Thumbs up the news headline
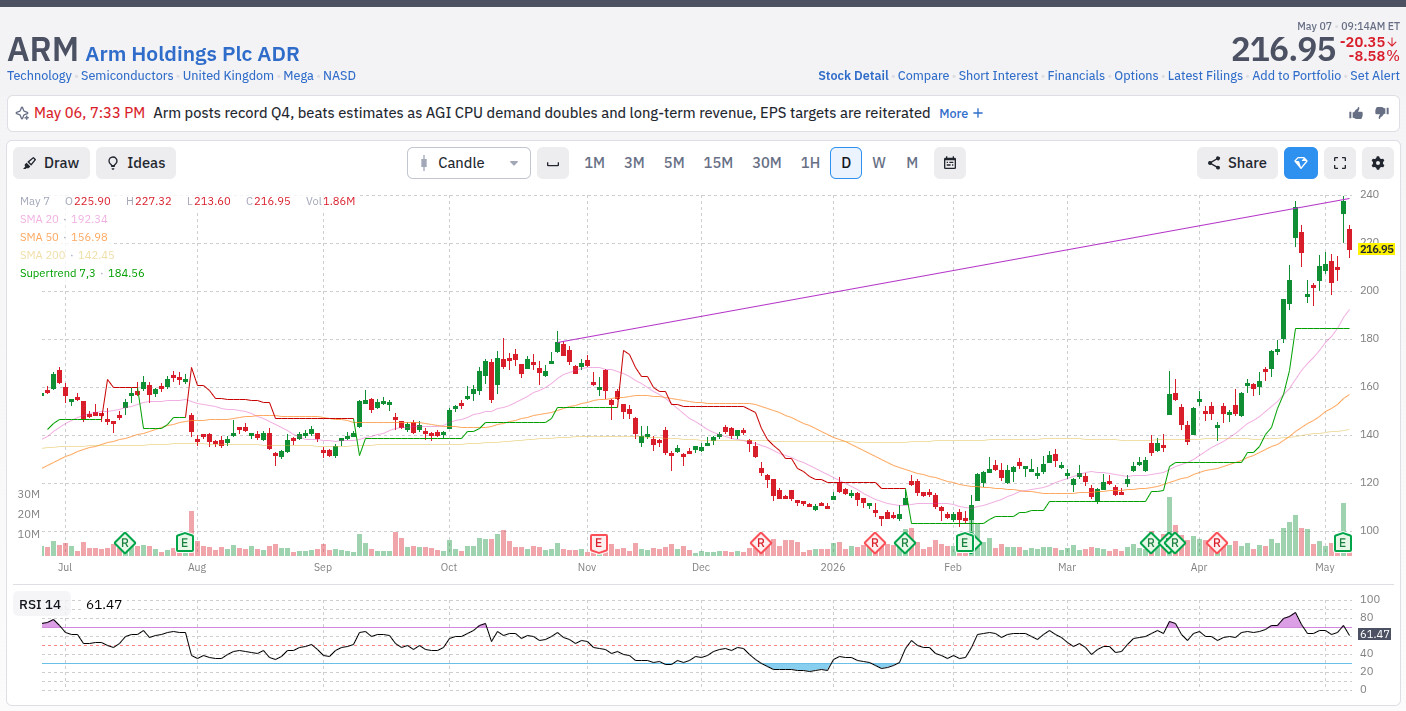The width and height of the screenshot is (1406, 711). pyautogui.click(x=1356, y=113)
